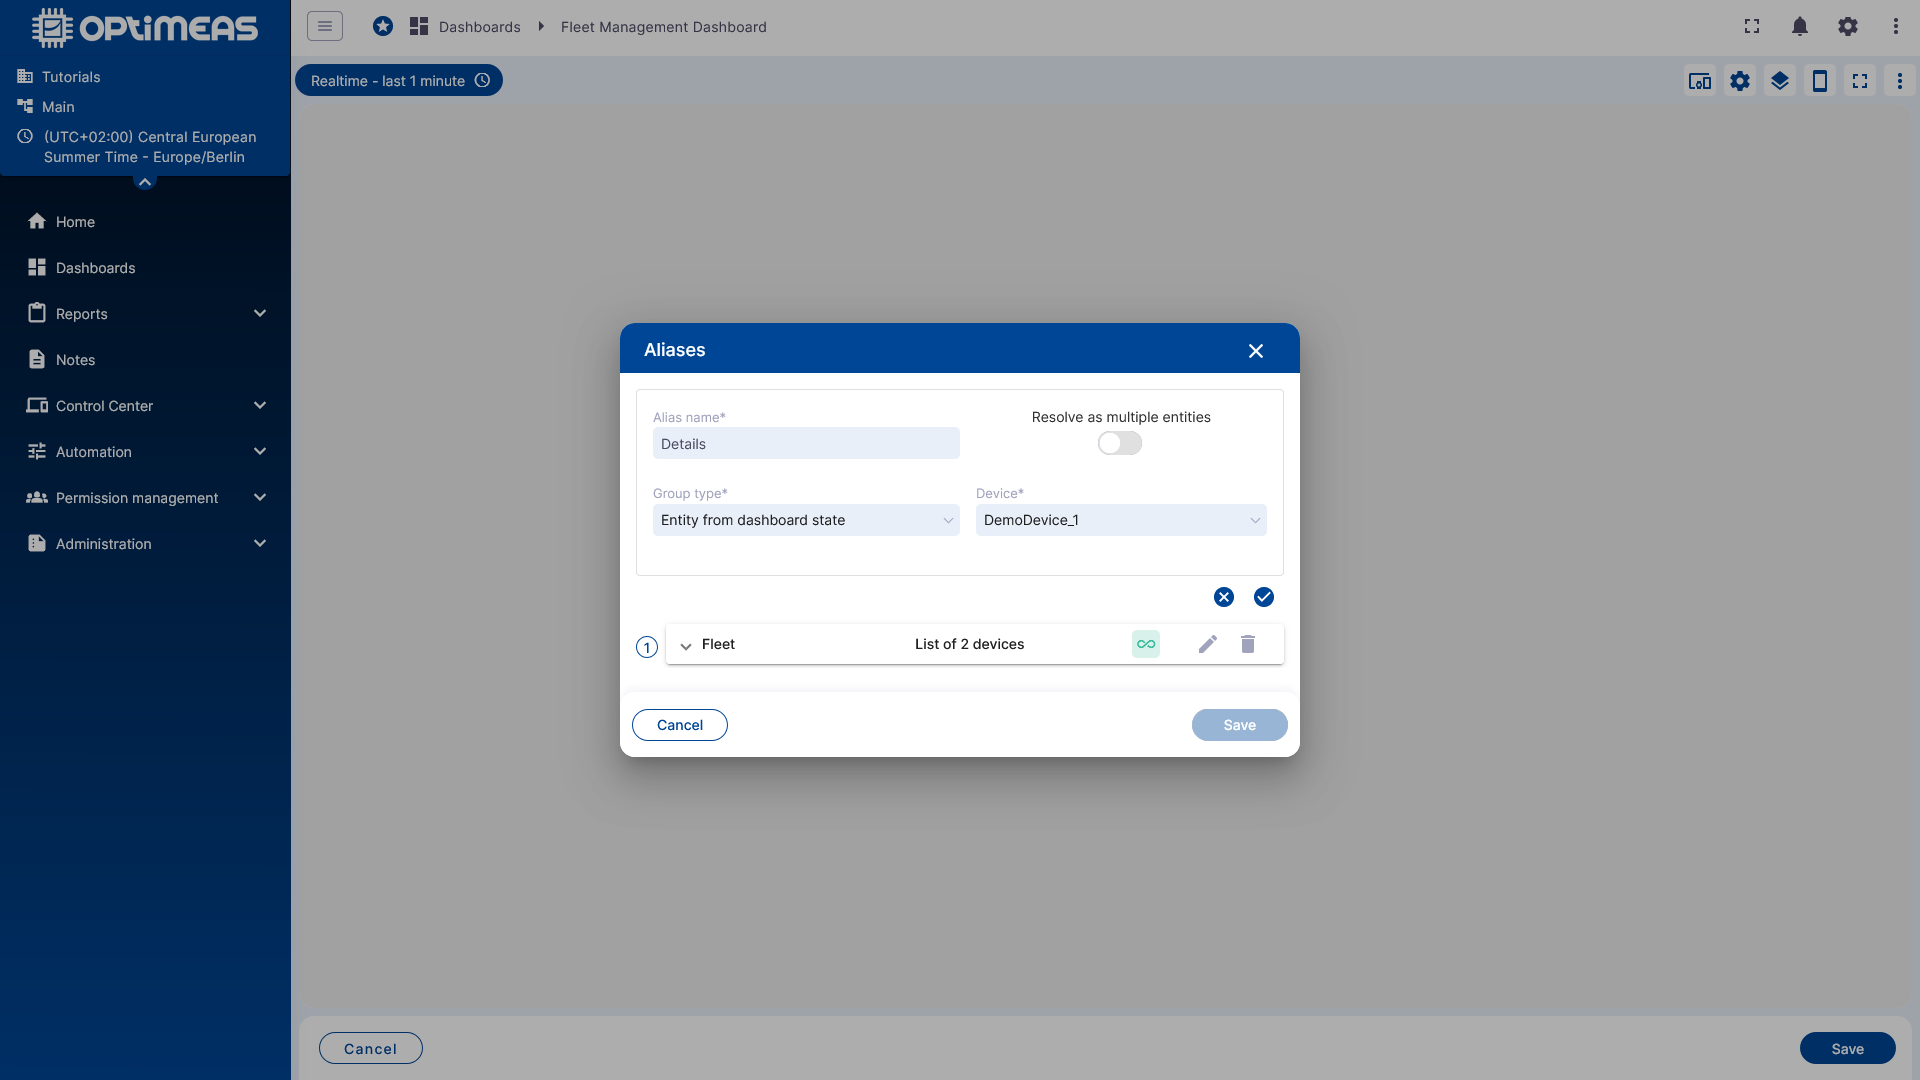Screen dimensions: 1920x1080
Task: Cancel dashboard editing at bottom
Action: 371,1048
